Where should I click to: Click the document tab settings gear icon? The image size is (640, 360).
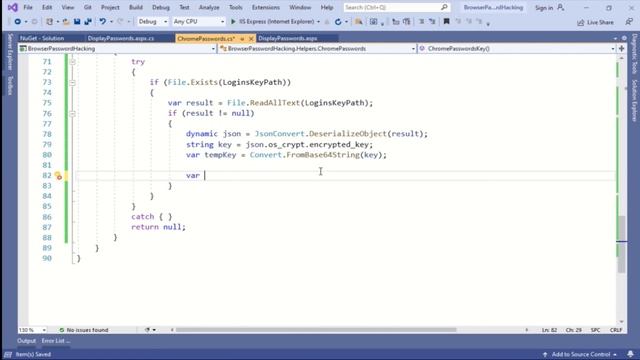pos(624,38)
